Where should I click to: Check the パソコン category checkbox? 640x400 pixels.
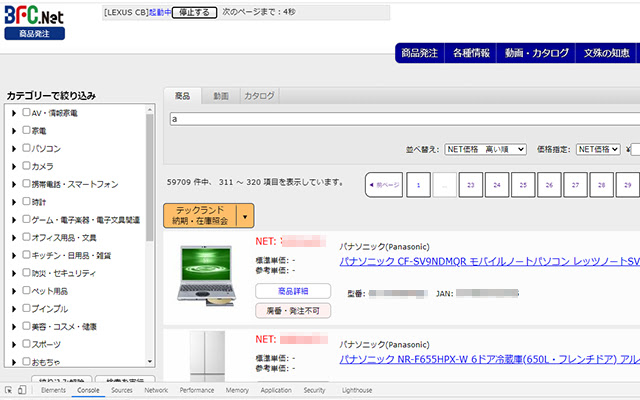(26, 147)
